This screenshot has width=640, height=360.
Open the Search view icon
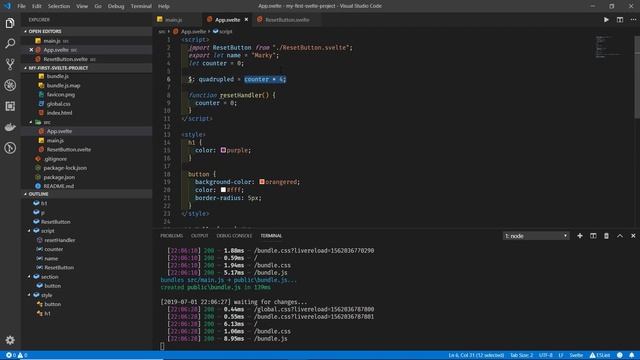click(10, 43)
